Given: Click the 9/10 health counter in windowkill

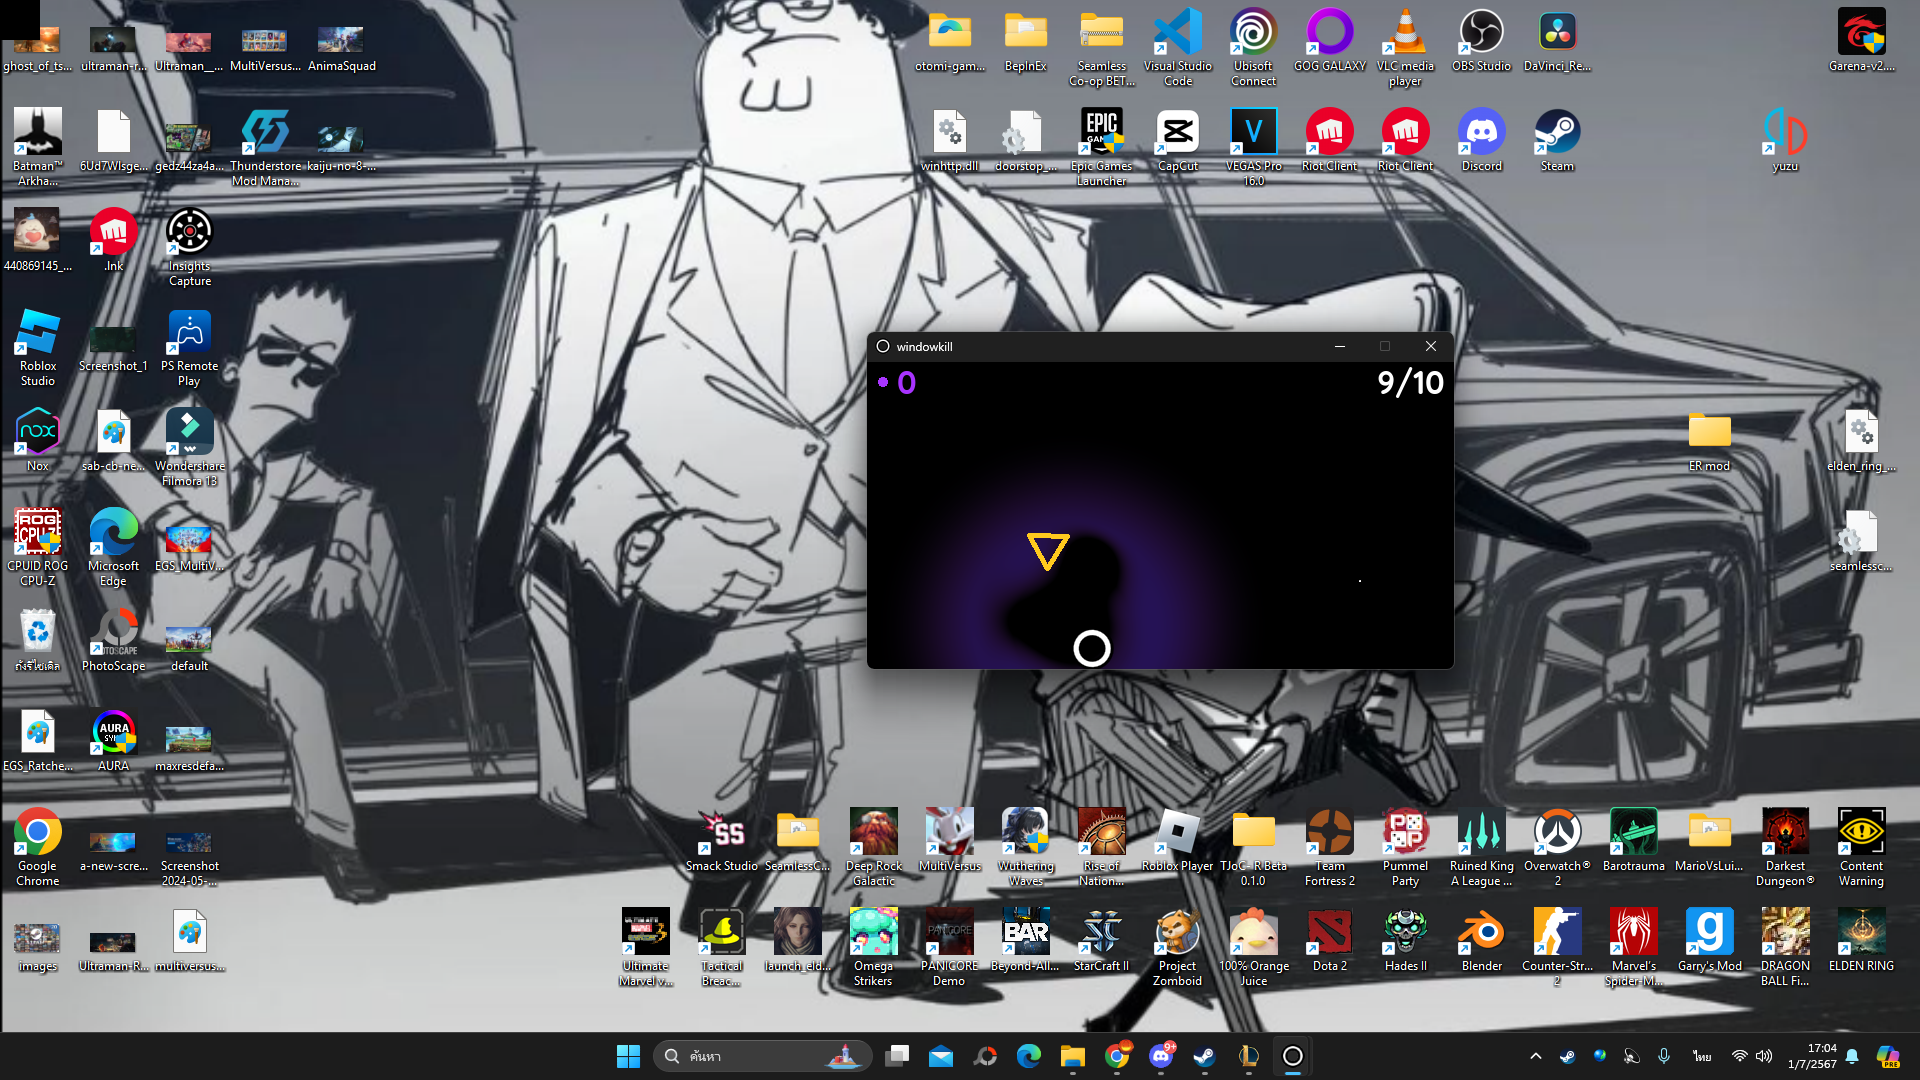Looking at the screenshot, I should click(1410, 382).
